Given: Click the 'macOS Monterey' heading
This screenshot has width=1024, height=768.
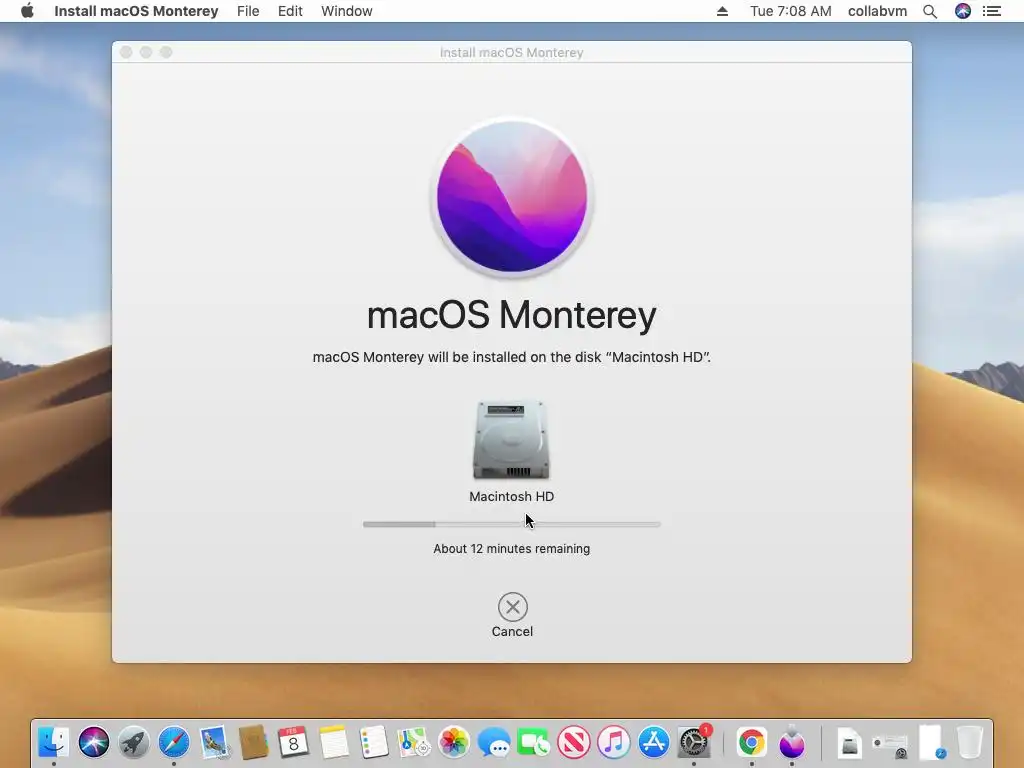Looking at the screenshot, I should [x=511, y=315].
